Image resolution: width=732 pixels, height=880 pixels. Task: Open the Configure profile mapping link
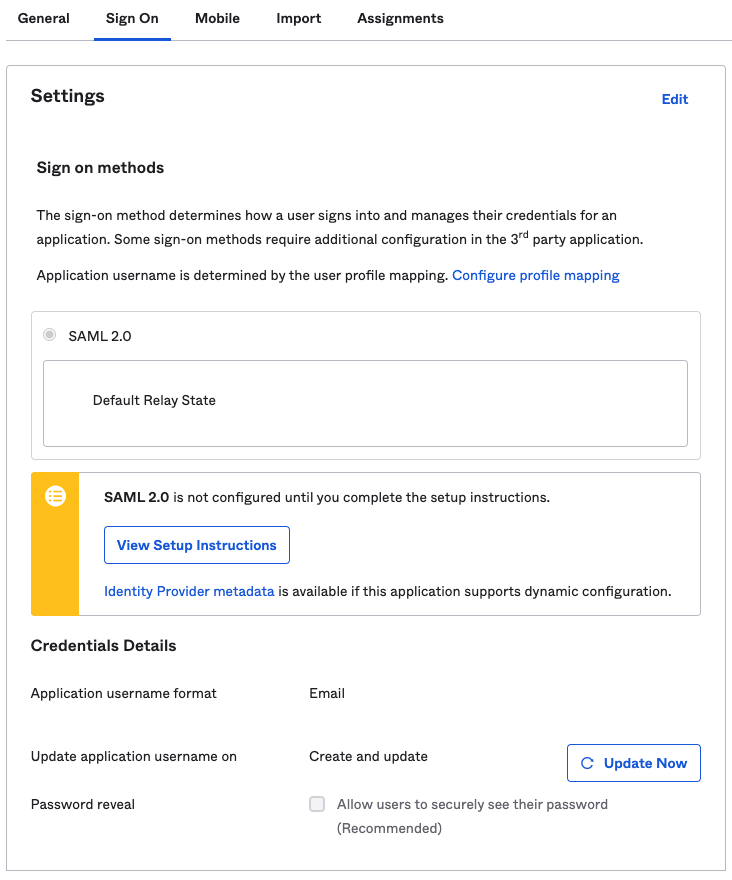536,275
